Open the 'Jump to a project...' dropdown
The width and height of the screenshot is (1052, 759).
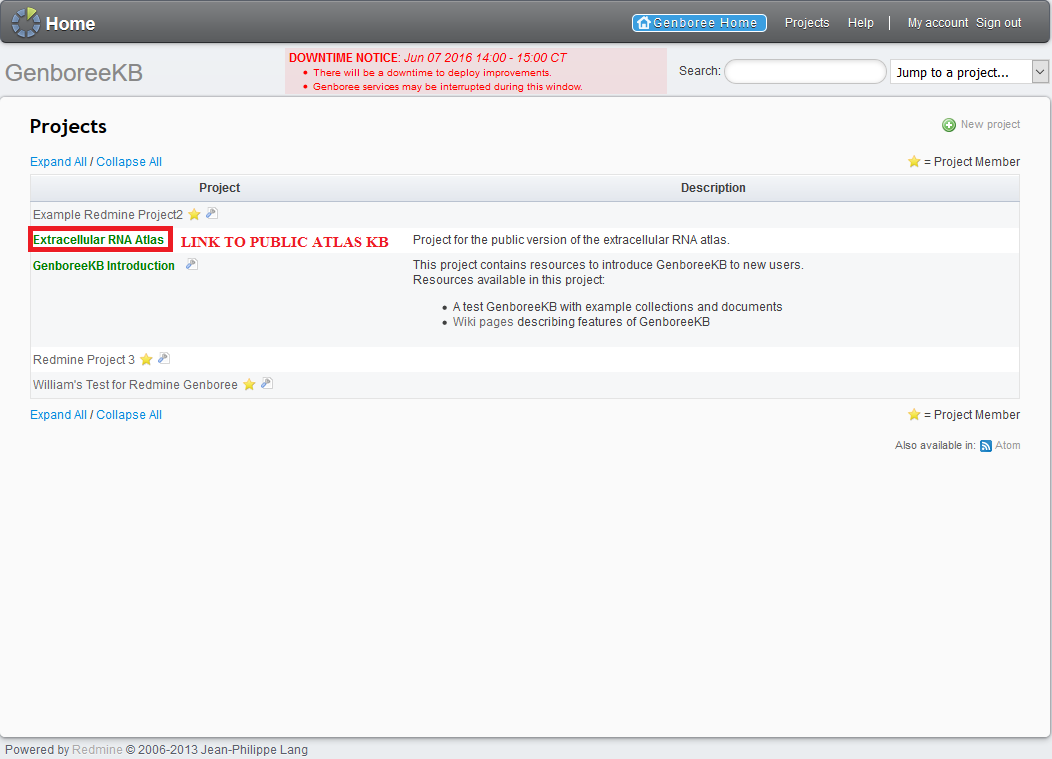pyautogui.click(x=968, y=72)
